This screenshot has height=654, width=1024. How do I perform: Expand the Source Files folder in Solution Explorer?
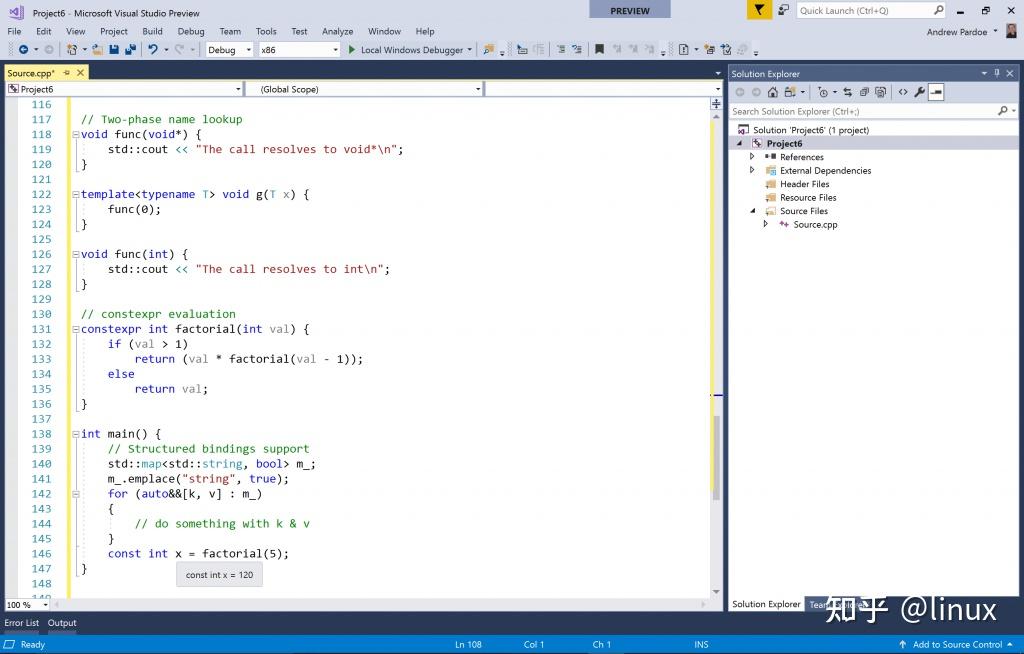[x=753, y=211]
